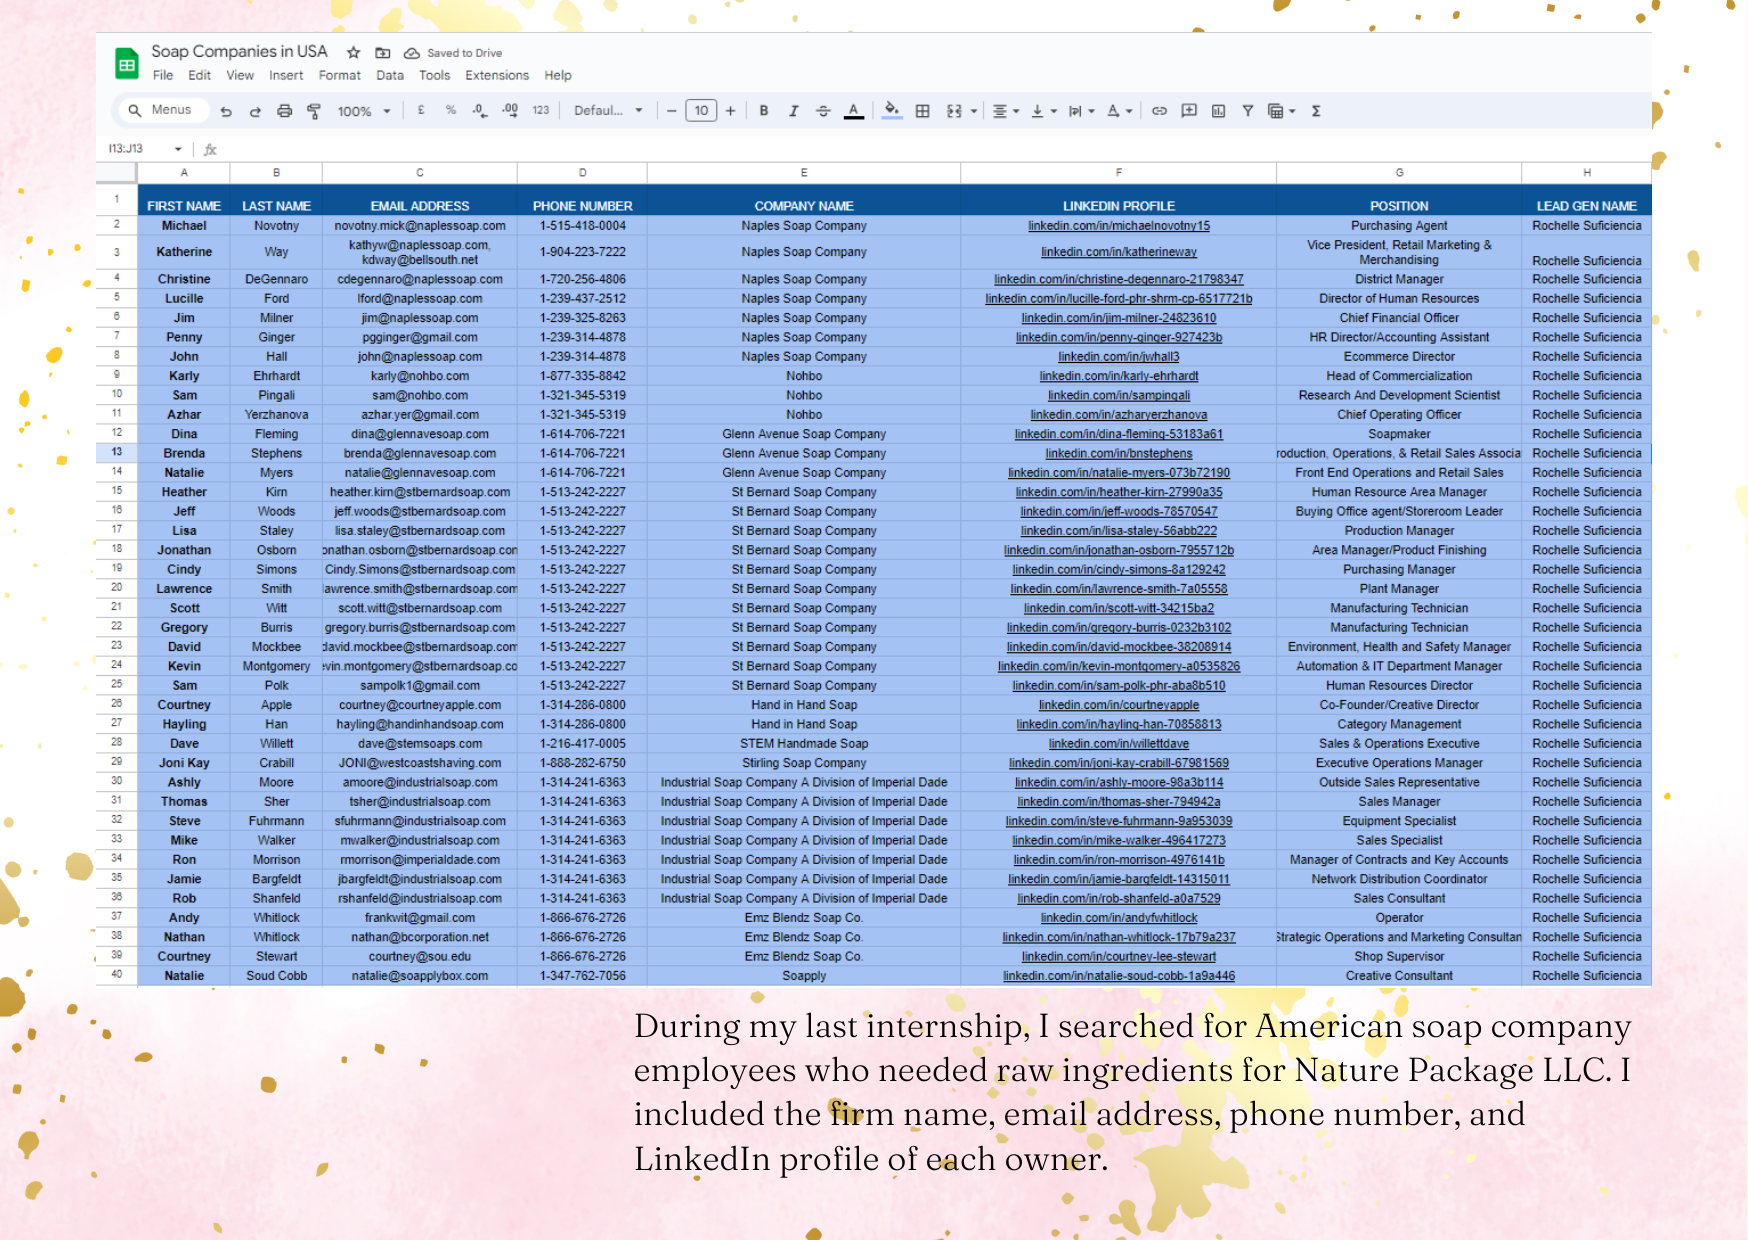Open the borders tool
The height and width of the screenshot is (1240, 1748).
[x=923, y=111]
